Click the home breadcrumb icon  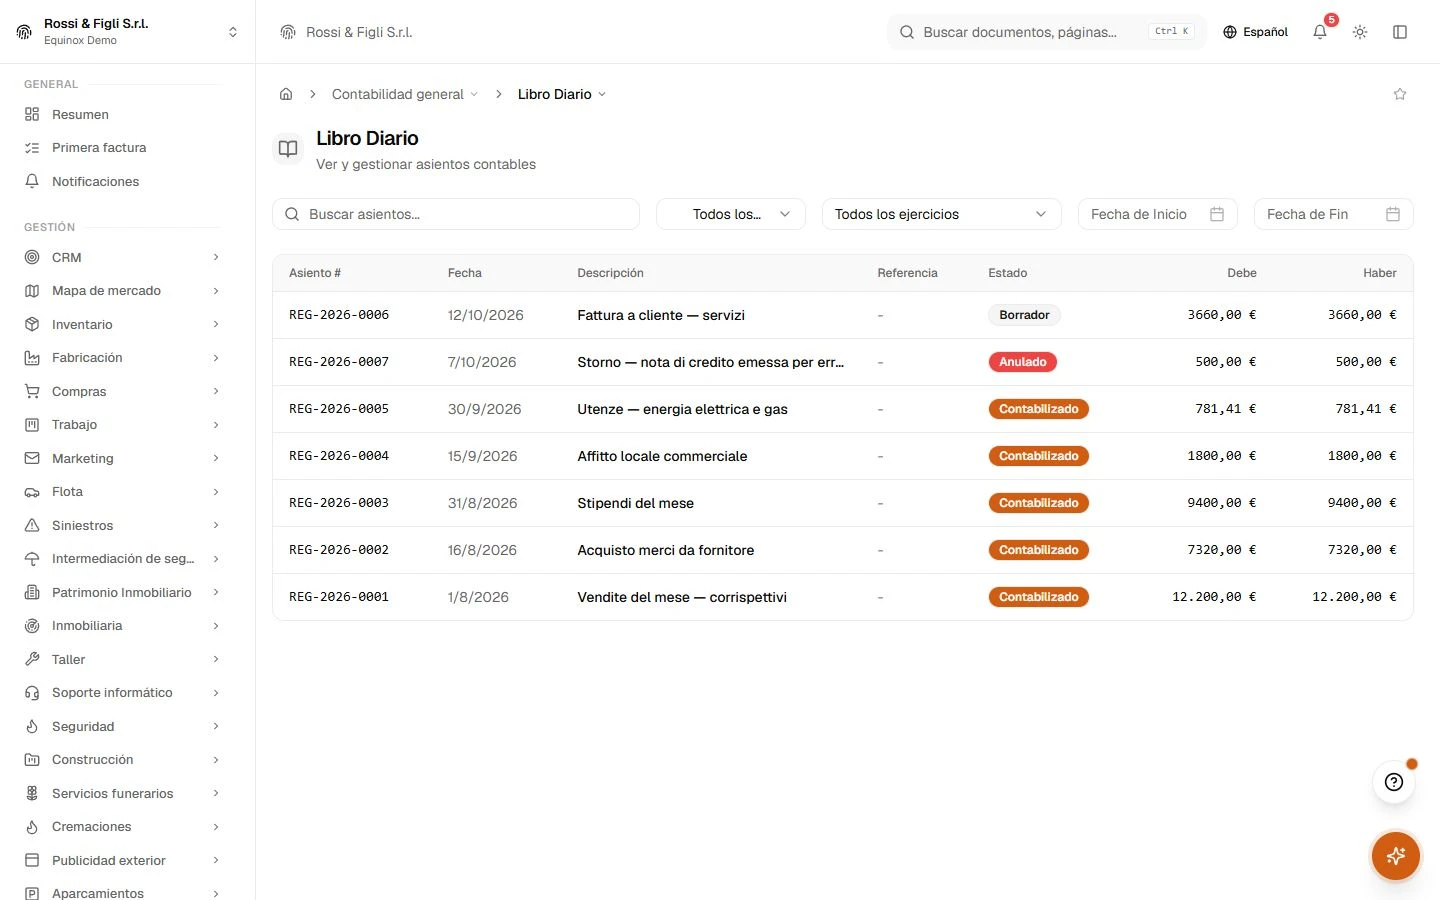[x=286, y=94]
